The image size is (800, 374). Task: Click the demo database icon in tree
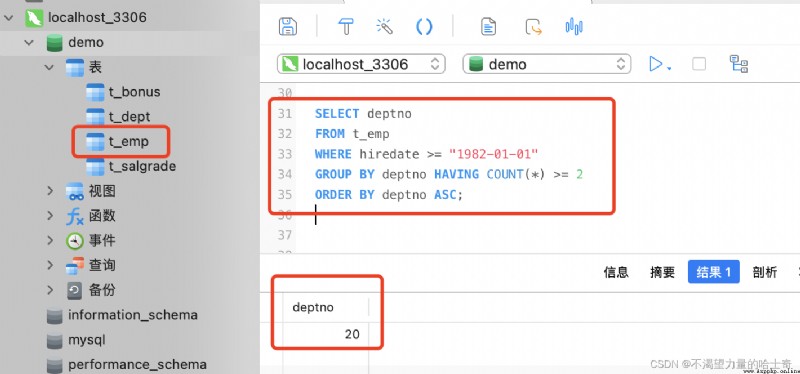click(x=54, y=42)
